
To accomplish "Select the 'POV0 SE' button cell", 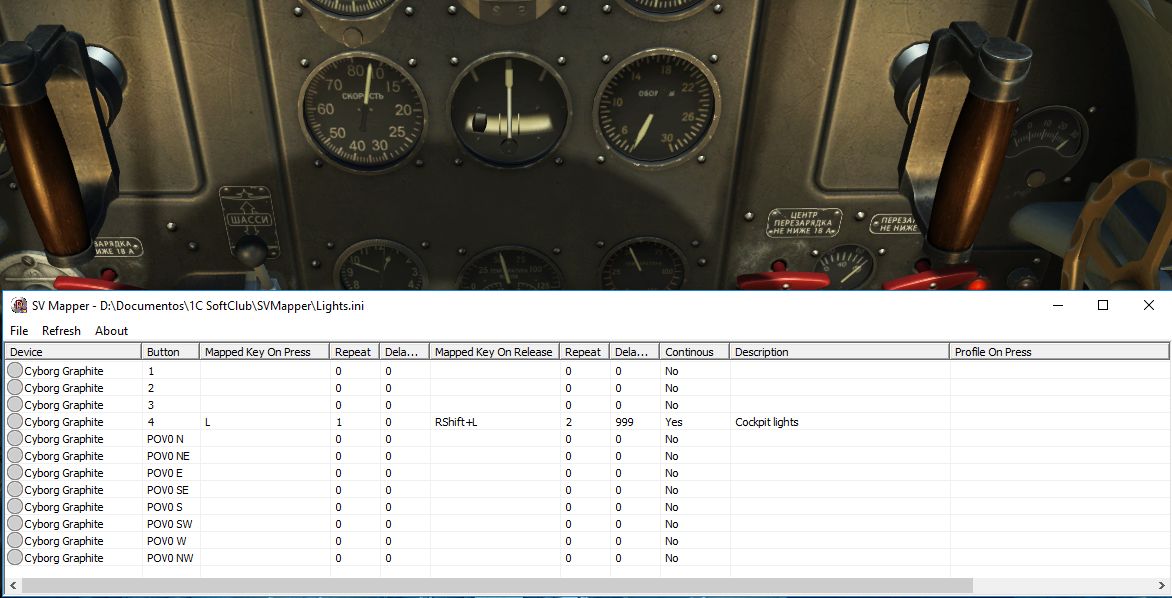I will pyautogui.click(x=171, y=490).
